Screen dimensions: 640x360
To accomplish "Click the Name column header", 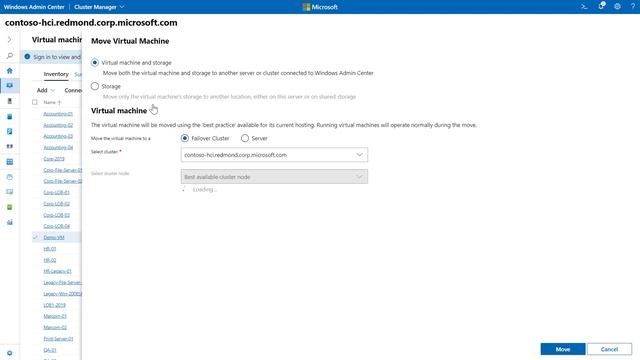I will click(49, 102).
